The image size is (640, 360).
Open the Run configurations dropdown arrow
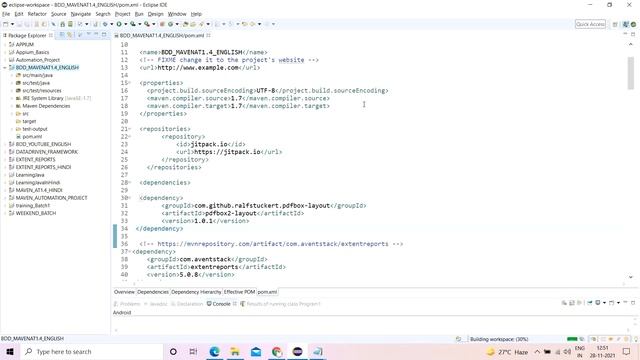[125, 24]
